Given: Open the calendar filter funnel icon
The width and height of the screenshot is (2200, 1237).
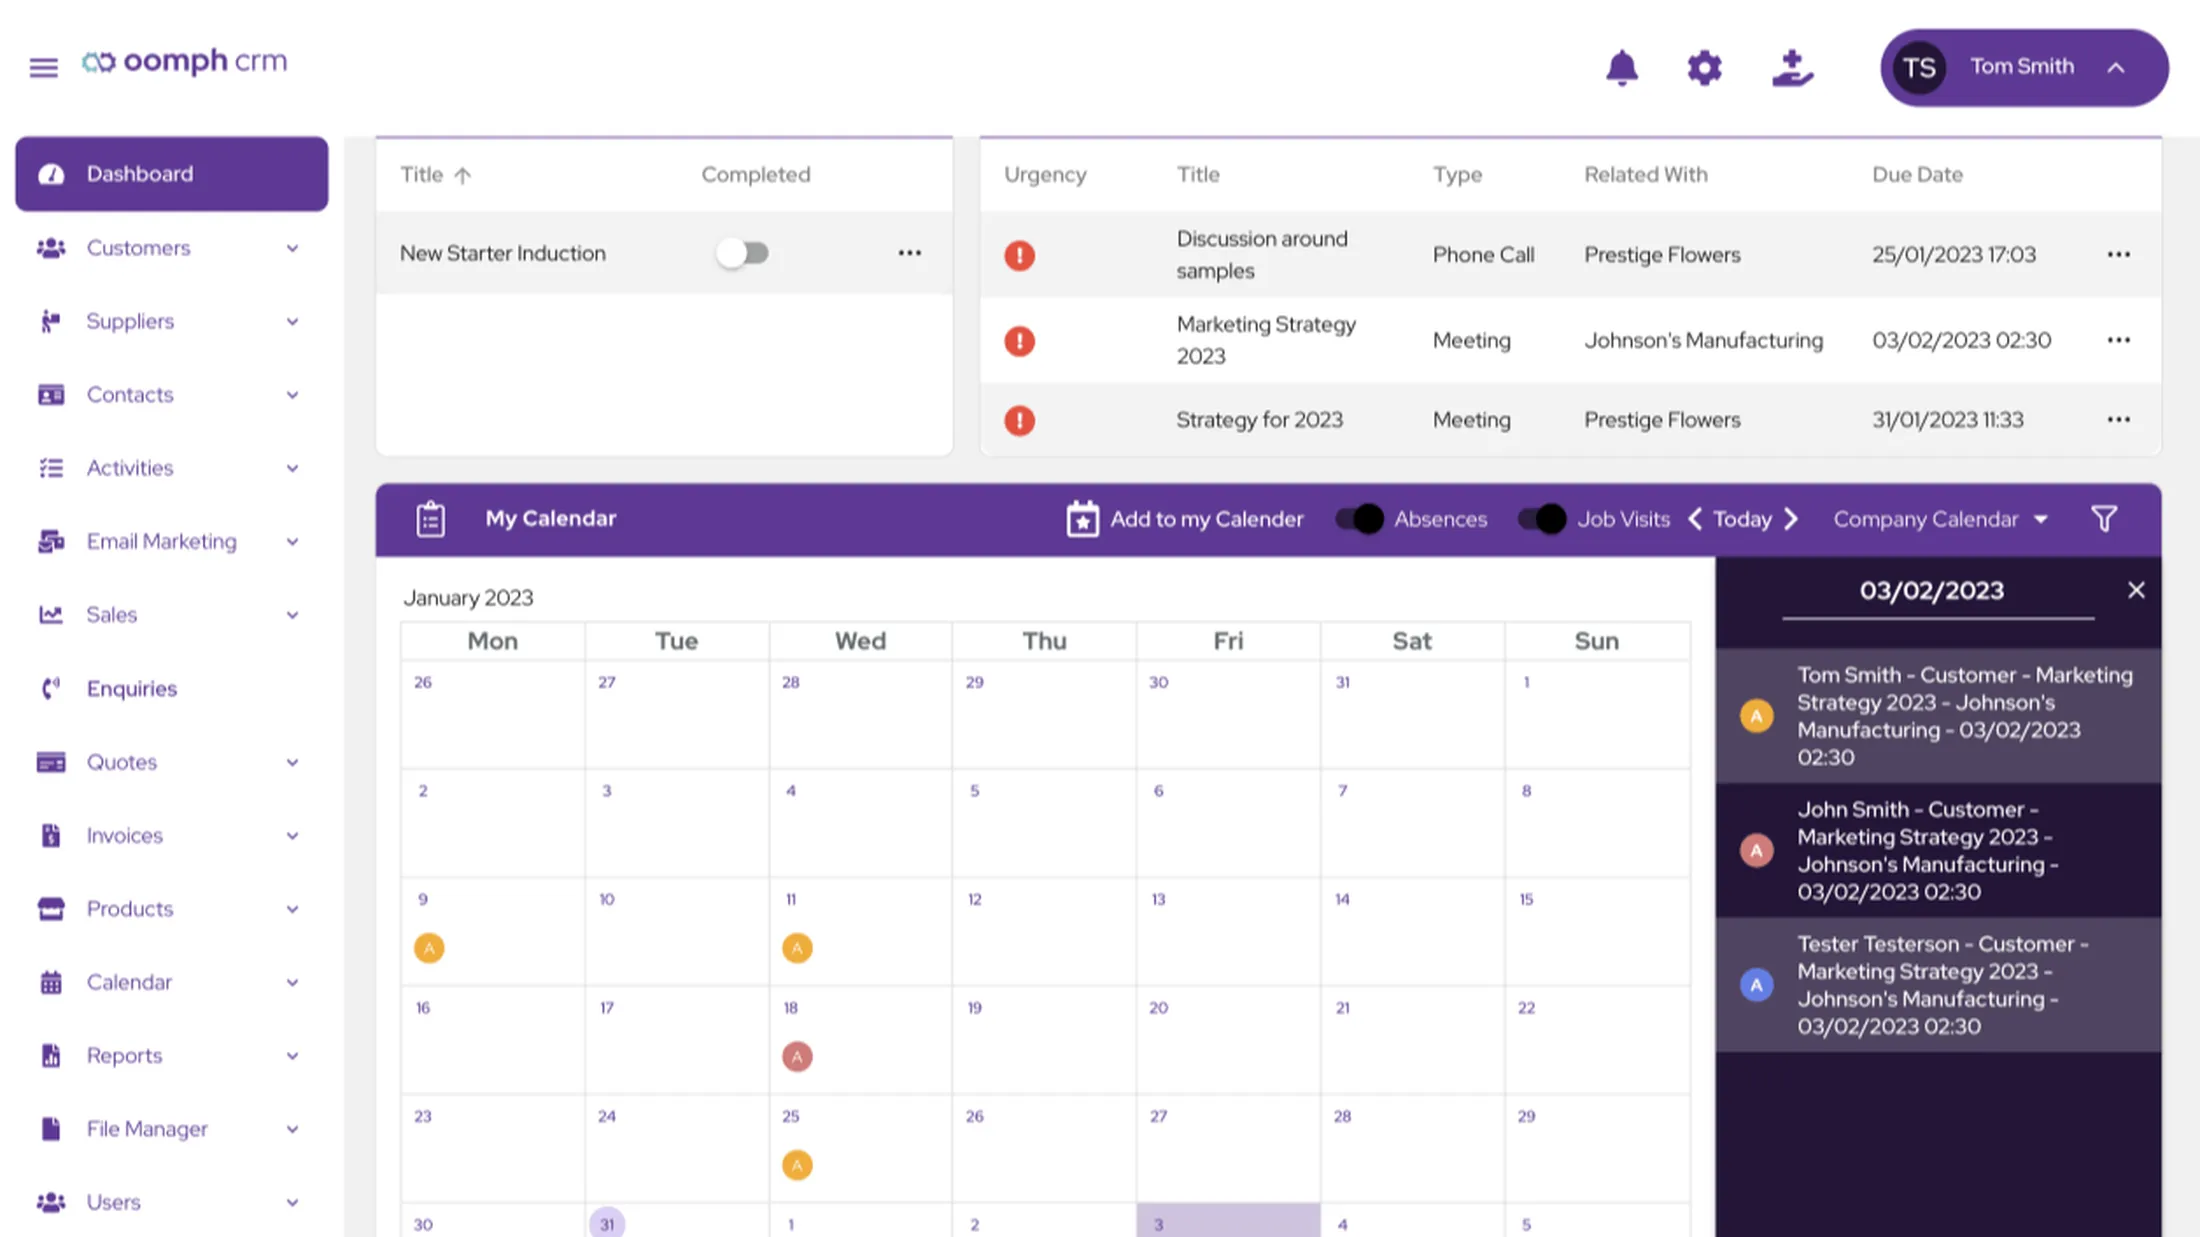Looking at the screenshot, I should pyautogui.click(x=2104, y=519).
